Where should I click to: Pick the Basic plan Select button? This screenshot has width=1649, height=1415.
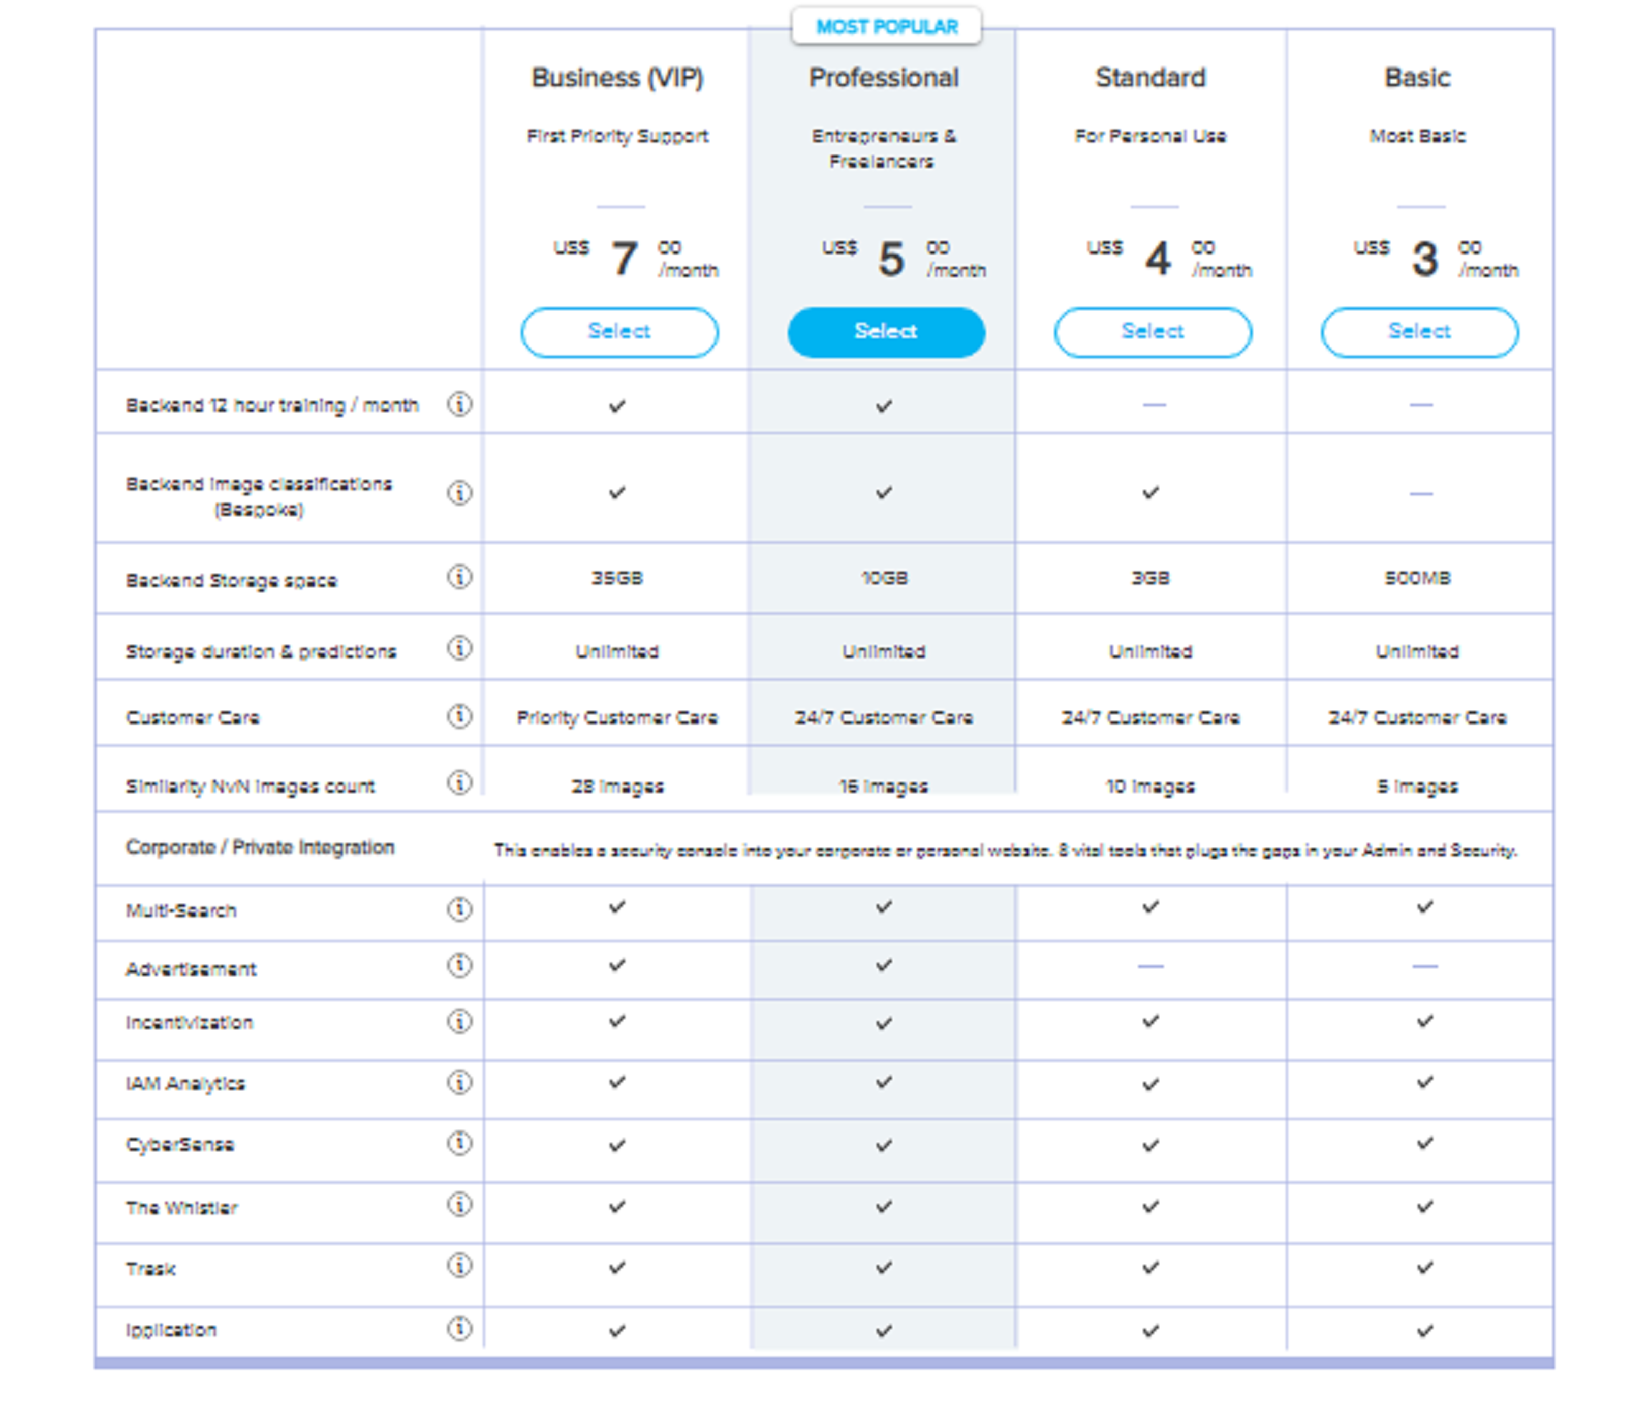pos(1420,332)
